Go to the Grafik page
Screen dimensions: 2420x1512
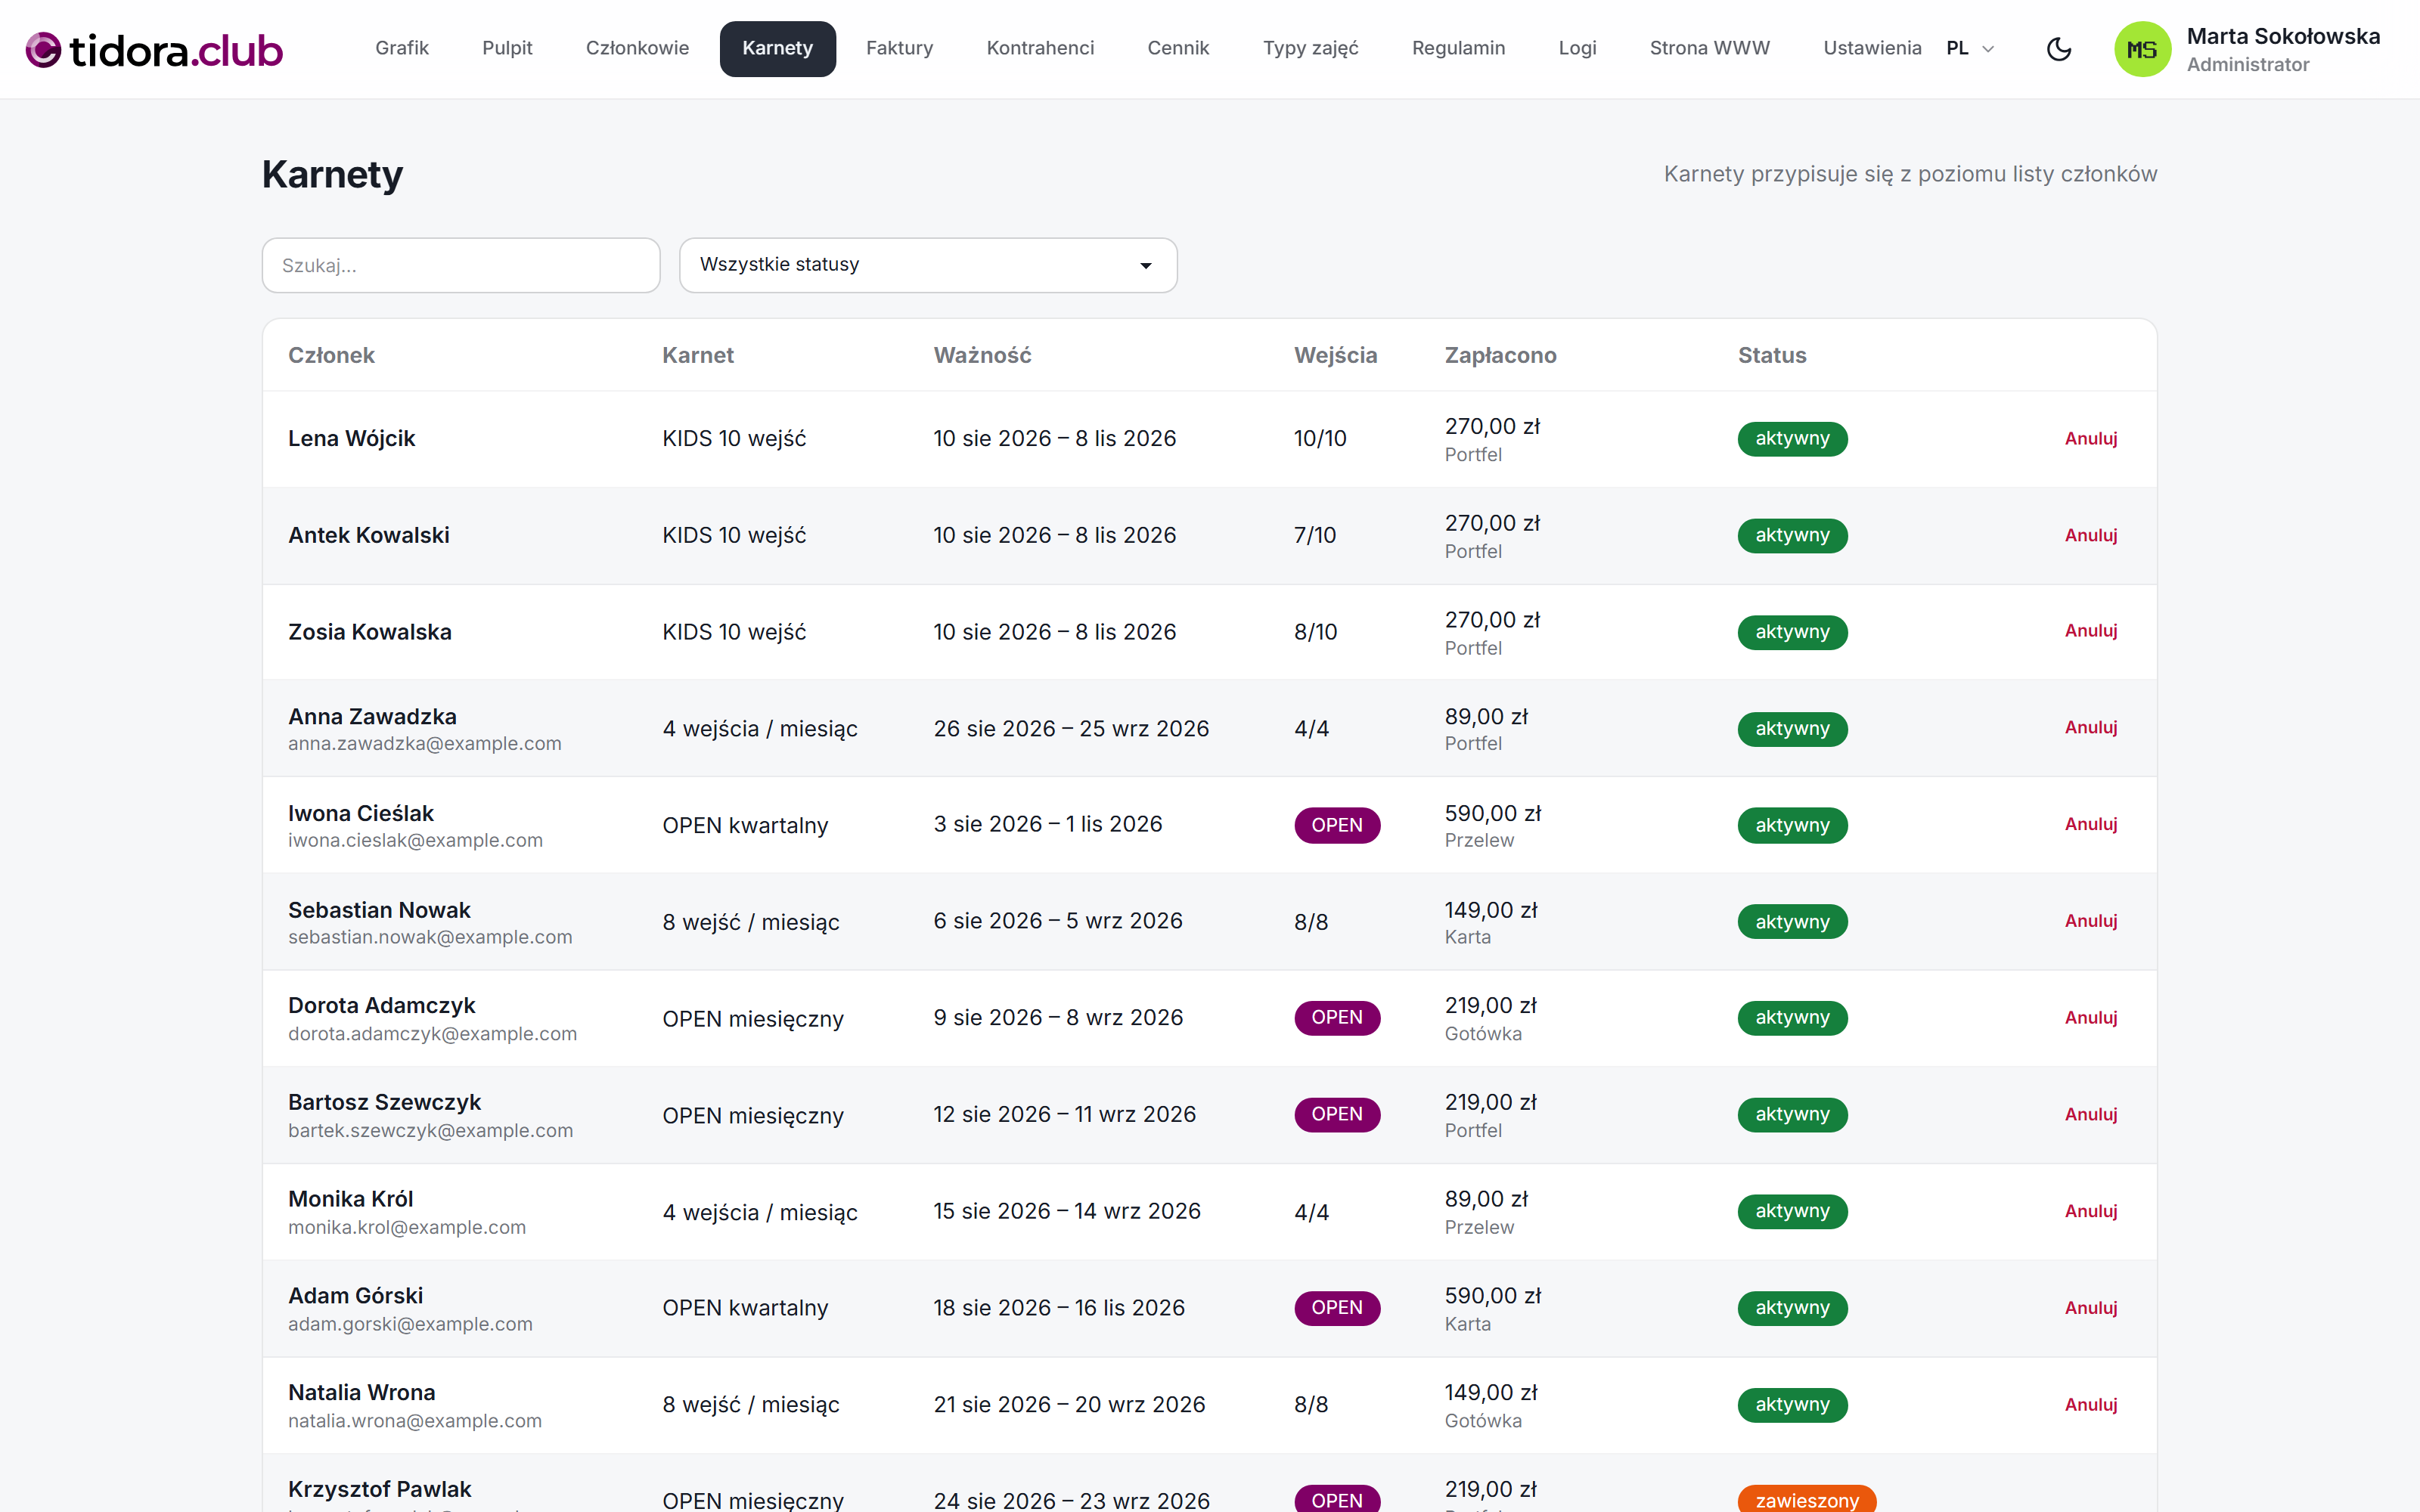(401, 48)
